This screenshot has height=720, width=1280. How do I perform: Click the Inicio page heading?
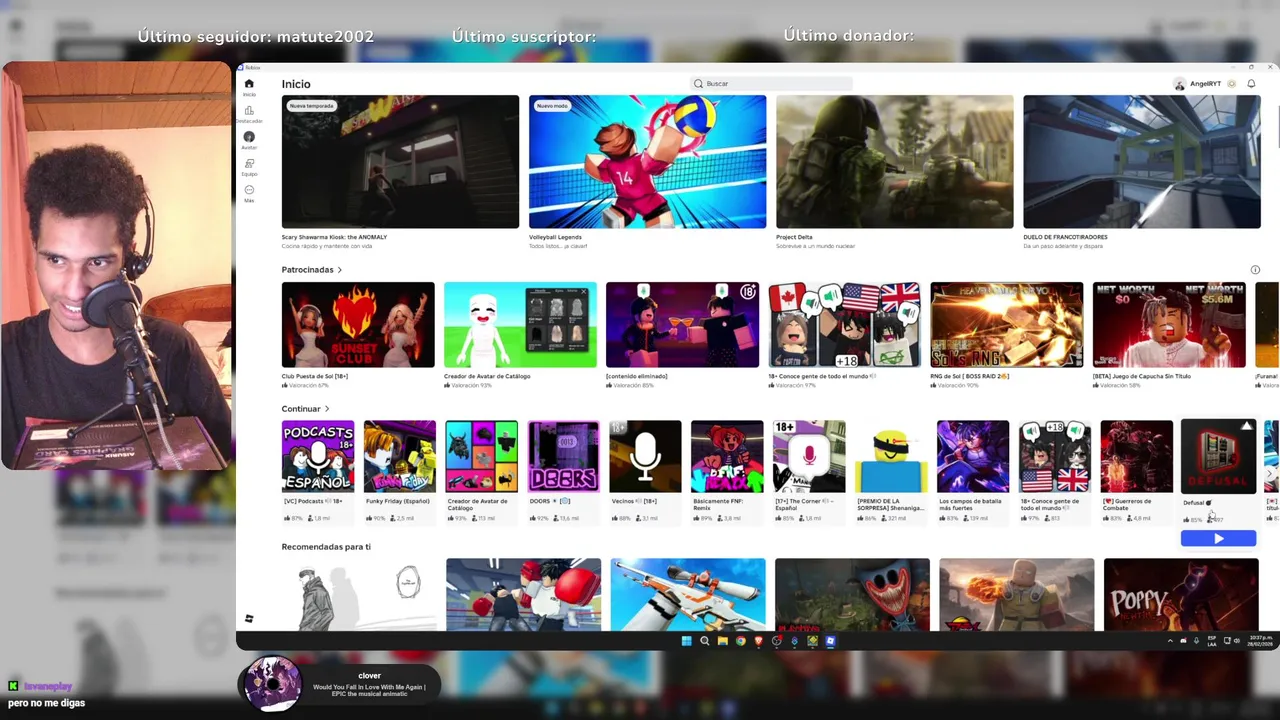[x=296, y=84]
